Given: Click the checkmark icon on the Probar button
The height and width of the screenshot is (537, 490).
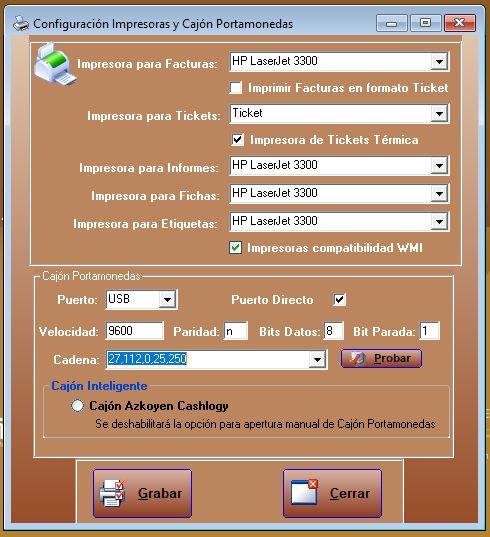Looking at the screenshot, I should (x=357, y=359).
